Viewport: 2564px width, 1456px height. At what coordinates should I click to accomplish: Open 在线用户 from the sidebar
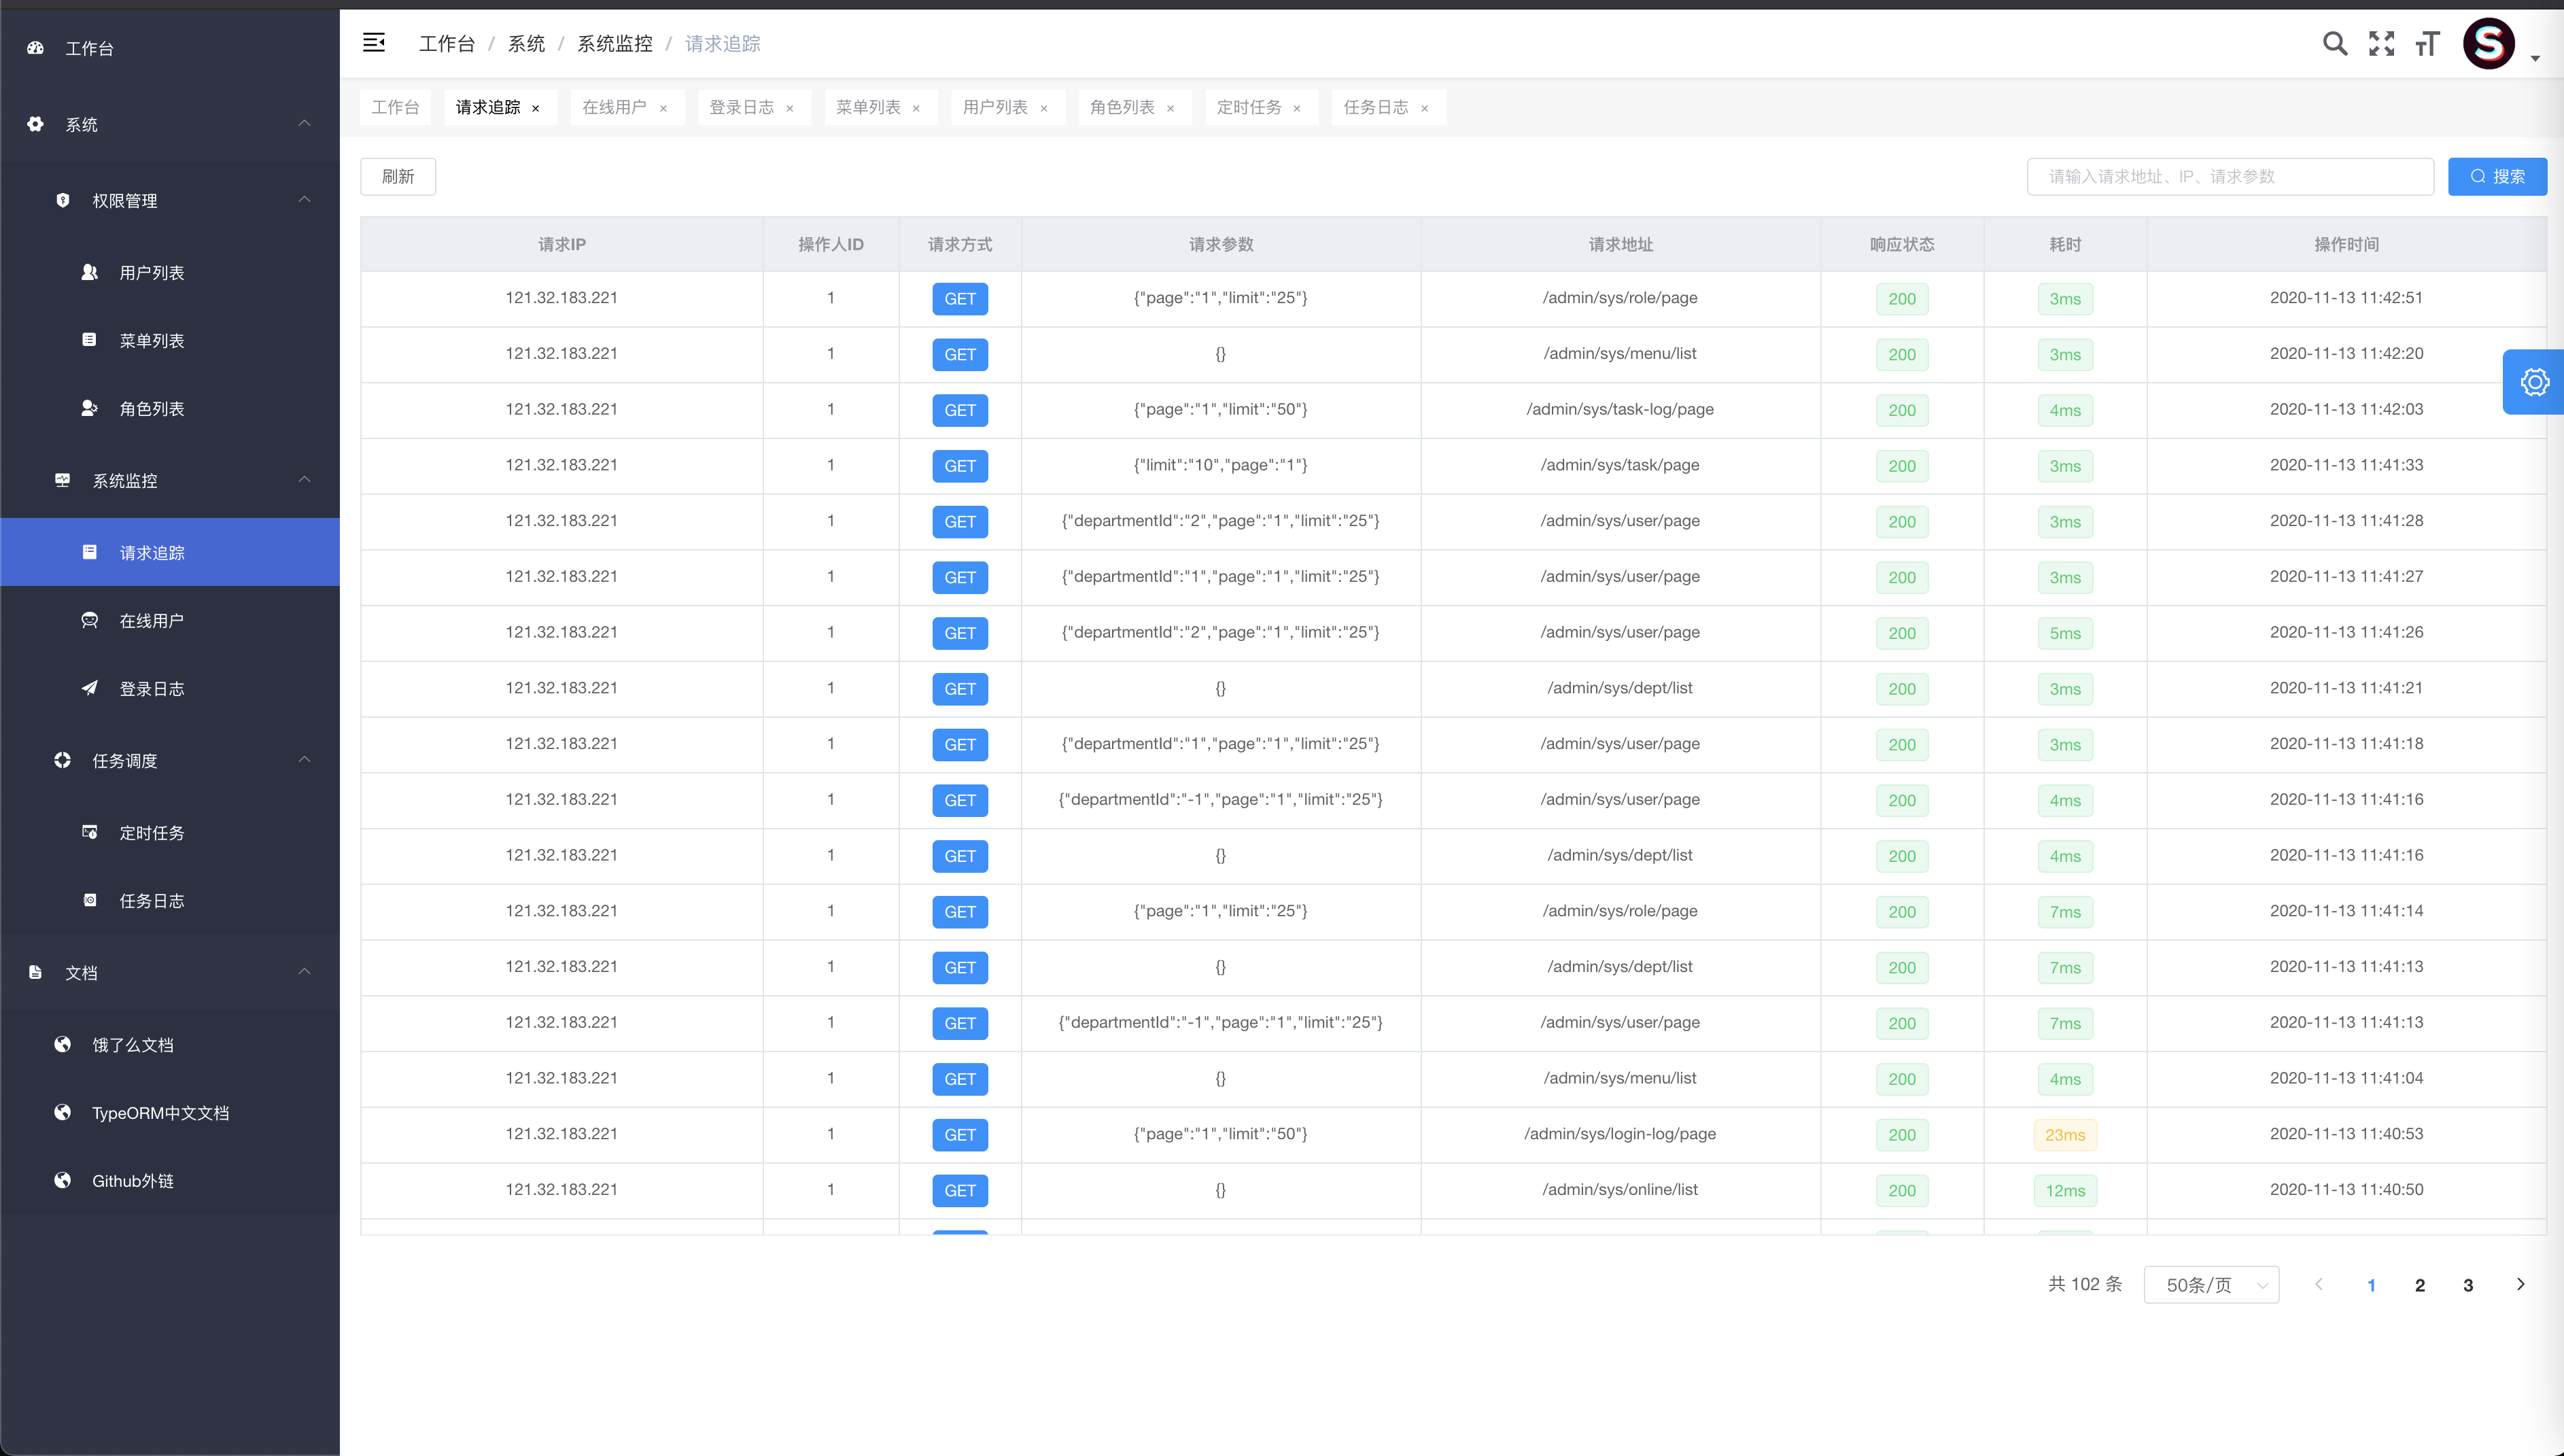[x=151, y=621]
